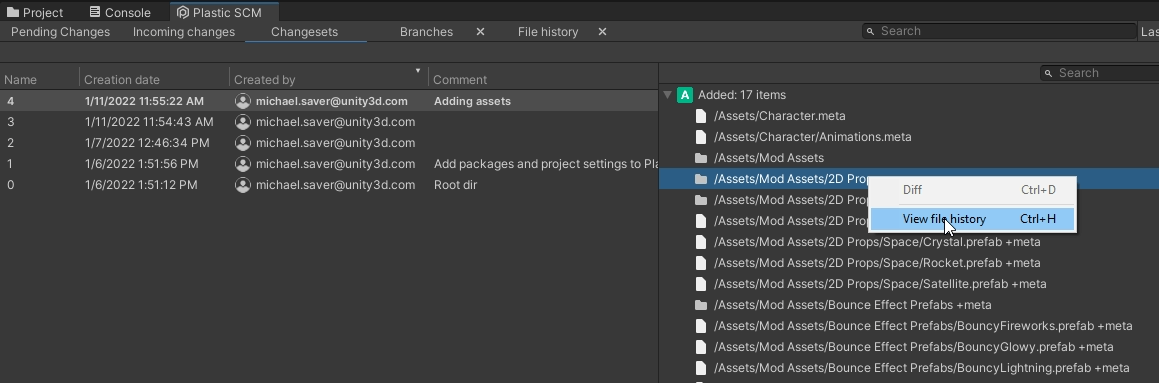Click file icon of Crystal.prefab
The width and height of the screenshot is (1159, 383).
coord(701,242)
